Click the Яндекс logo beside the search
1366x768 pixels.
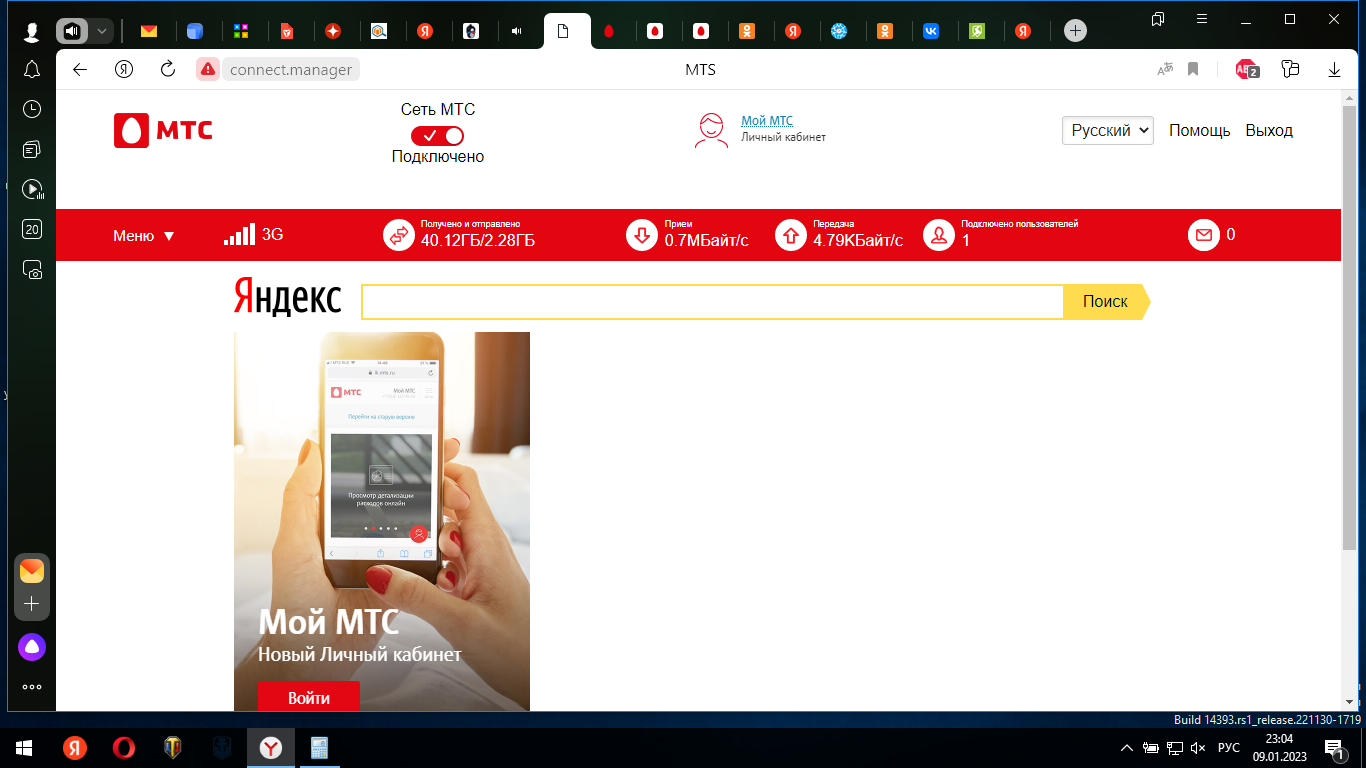[x=287, y=298]
